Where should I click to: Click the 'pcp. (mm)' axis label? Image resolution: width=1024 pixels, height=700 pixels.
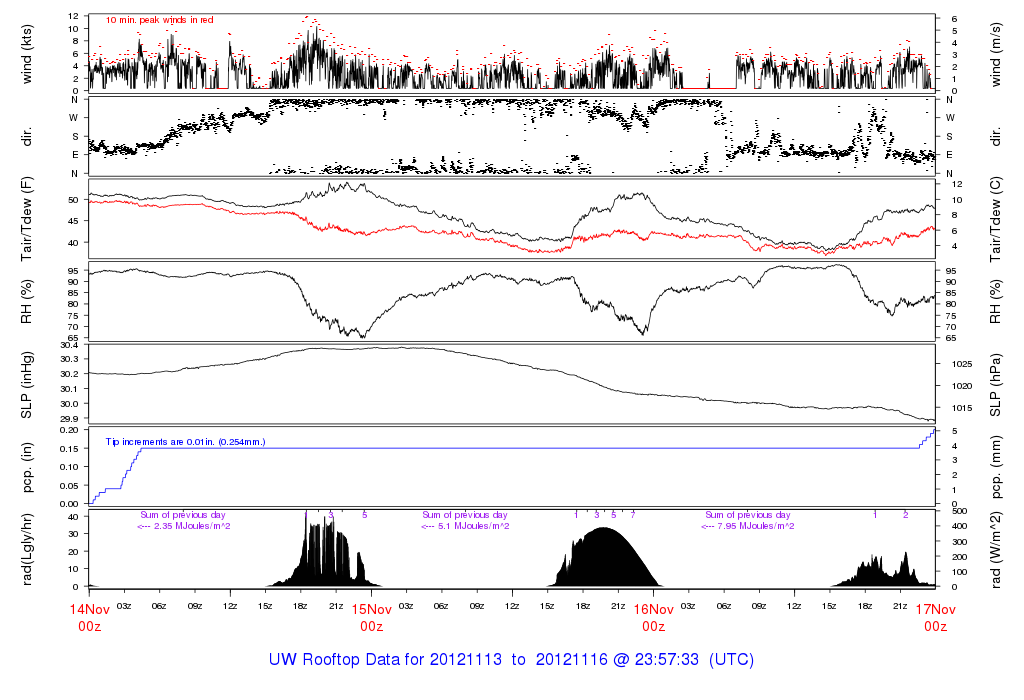pyautogui.click(x=998, y=467)
